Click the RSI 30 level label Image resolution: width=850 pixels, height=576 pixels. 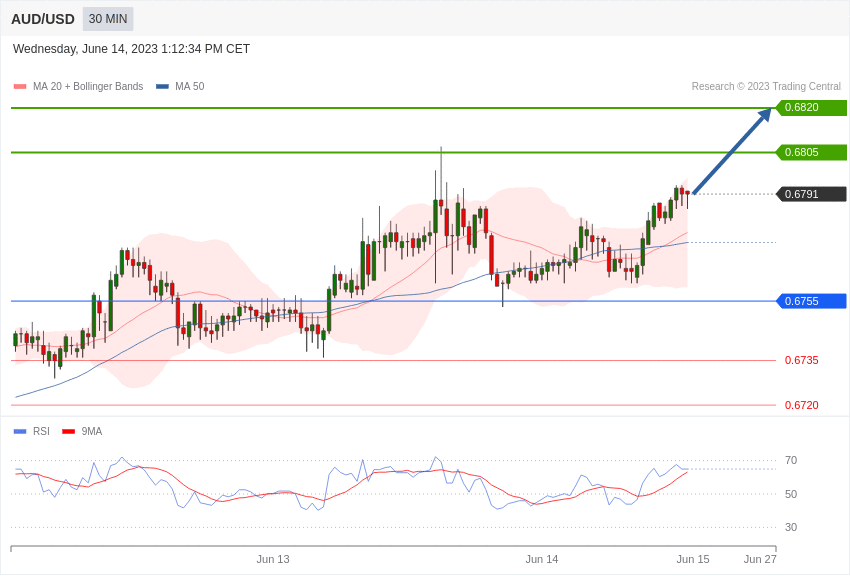791,527
